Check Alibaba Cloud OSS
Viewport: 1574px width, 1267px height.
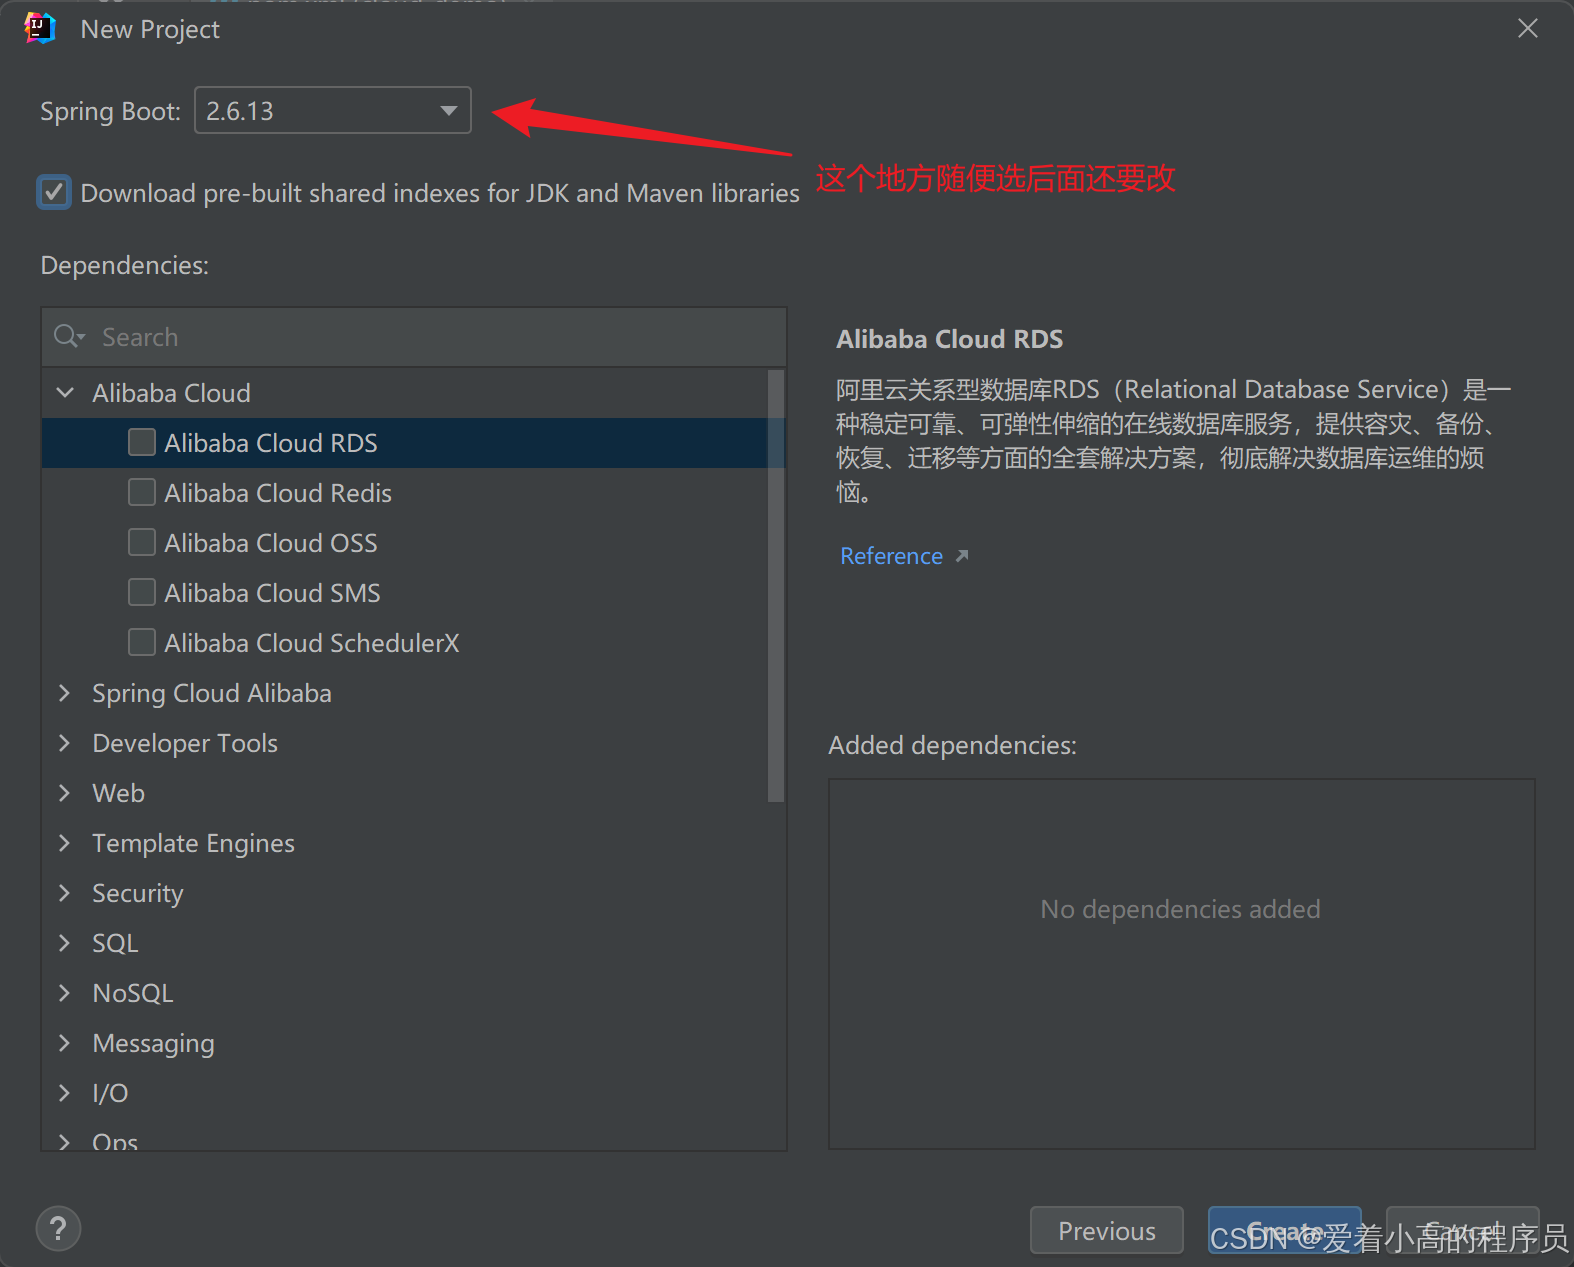click(142, 542)
